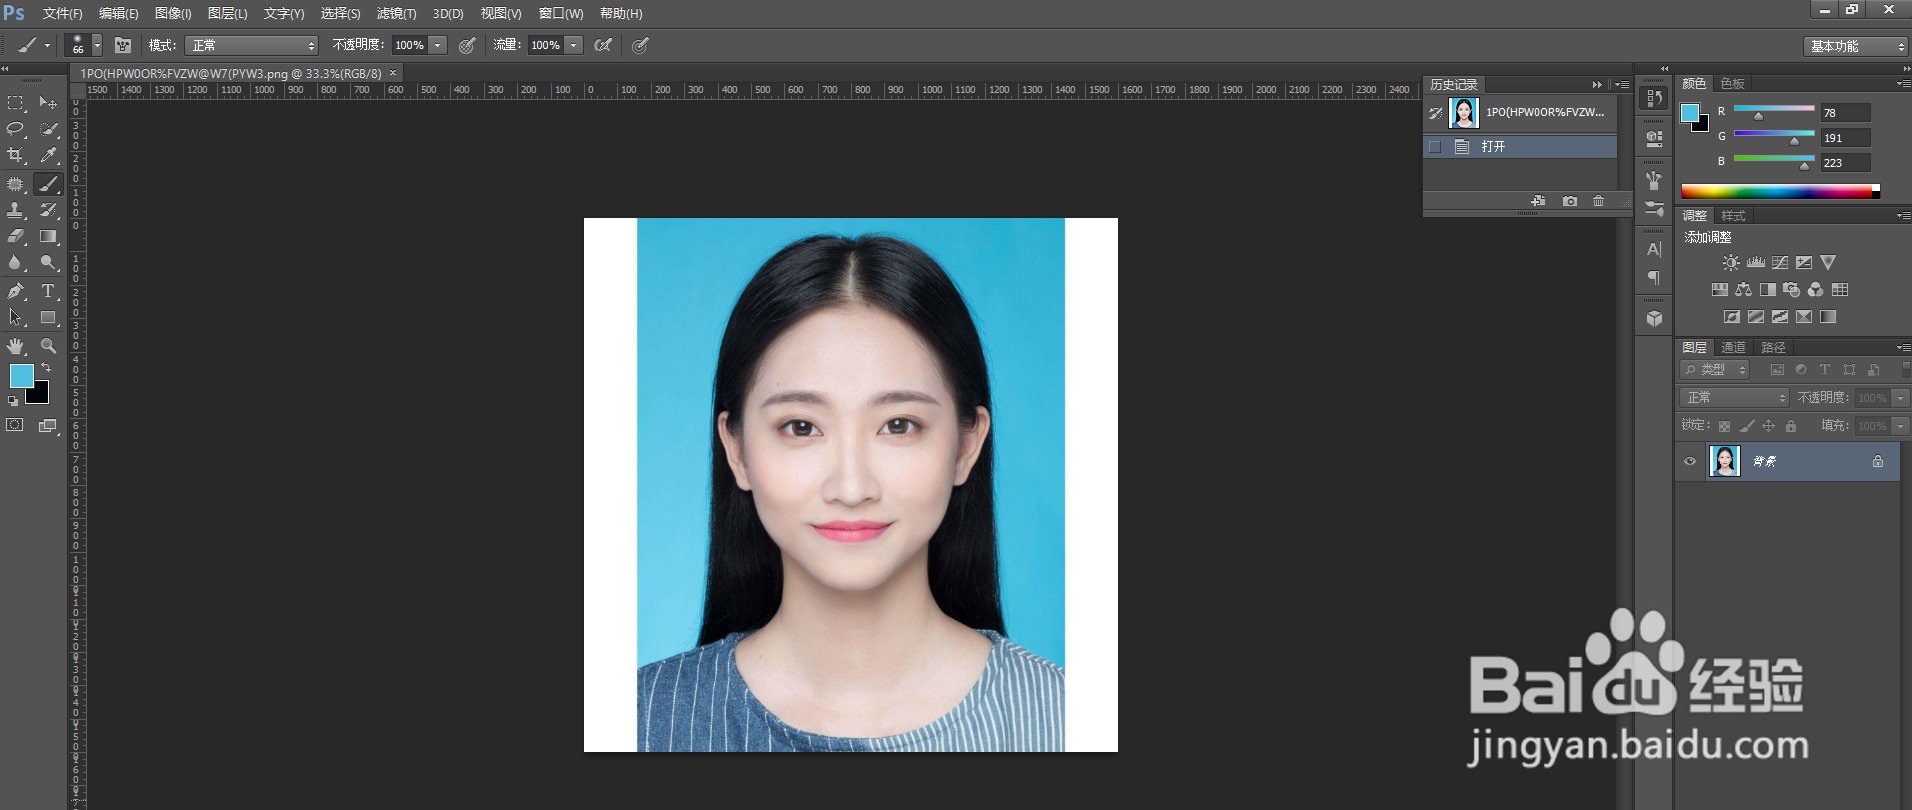
Task: Add Color Balance adjustment
Action: (1744, 290)
